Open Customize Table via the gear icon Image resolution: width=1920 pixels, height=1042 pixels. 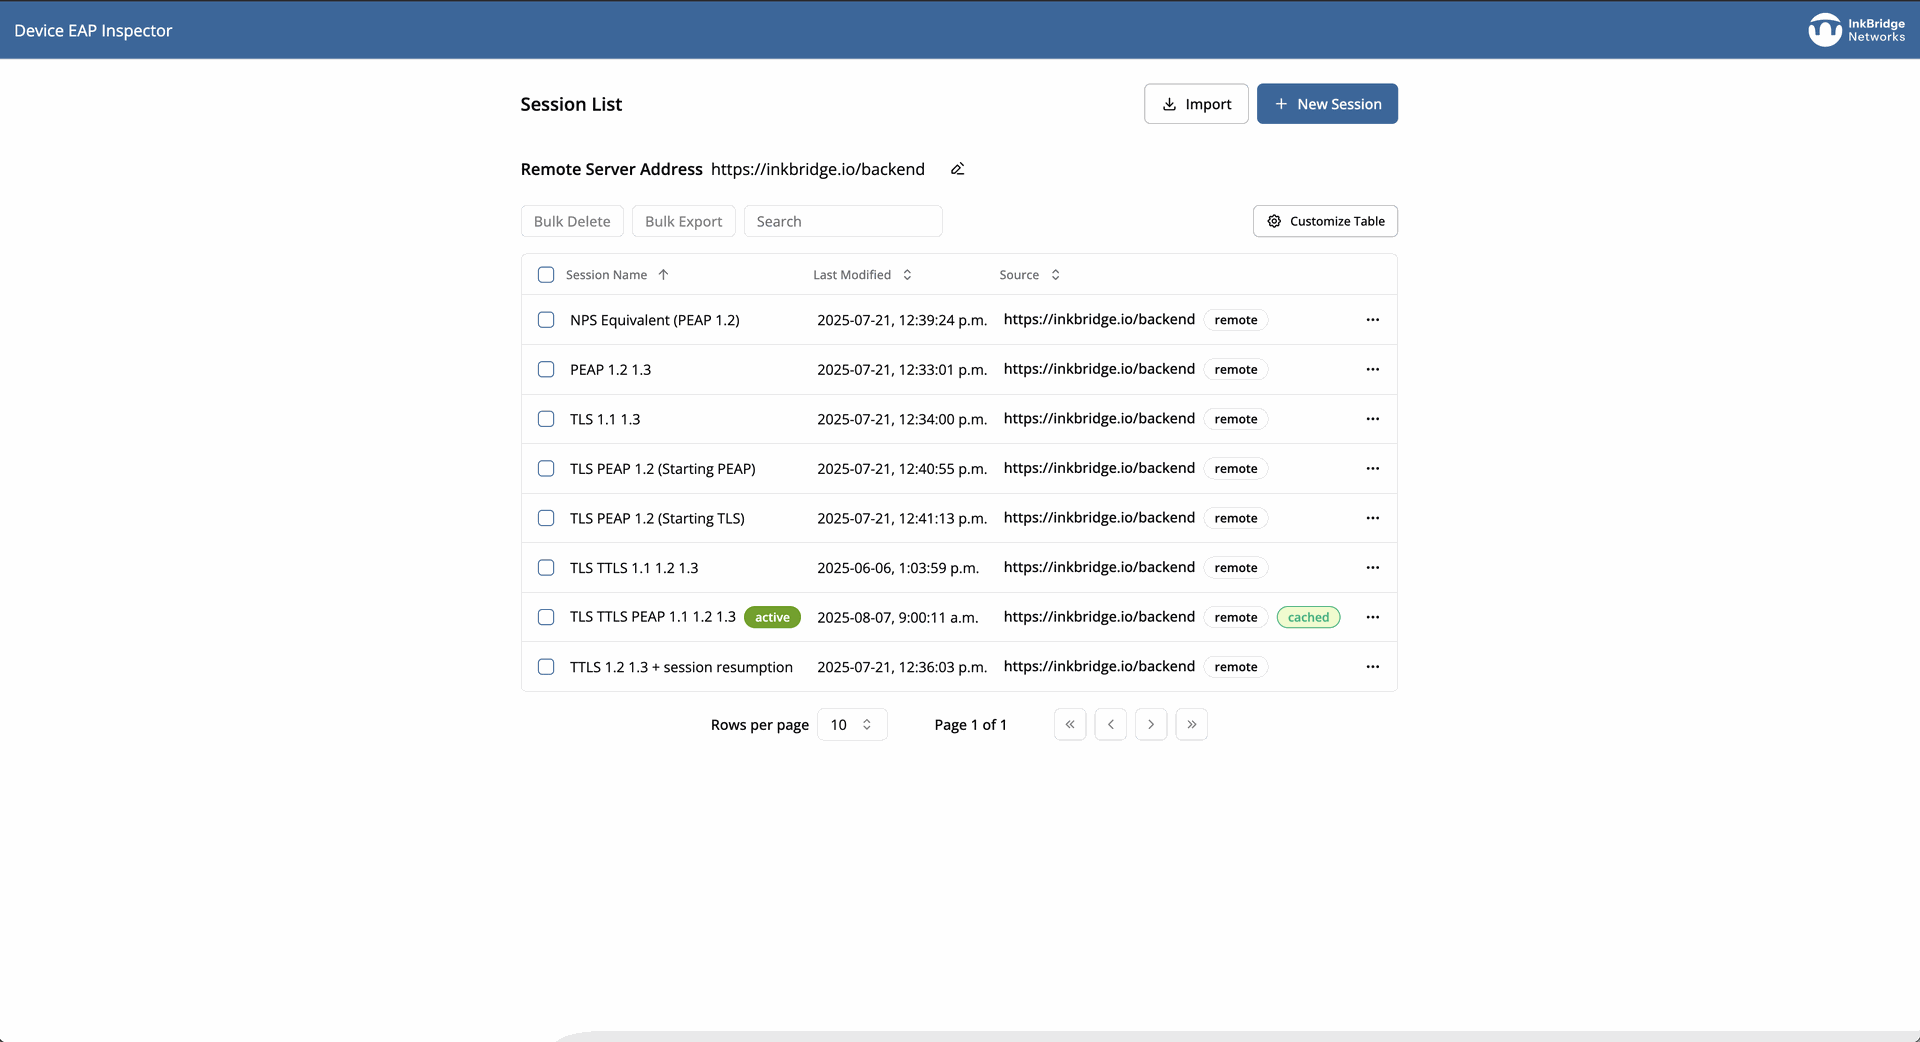tap(1272, 221)
